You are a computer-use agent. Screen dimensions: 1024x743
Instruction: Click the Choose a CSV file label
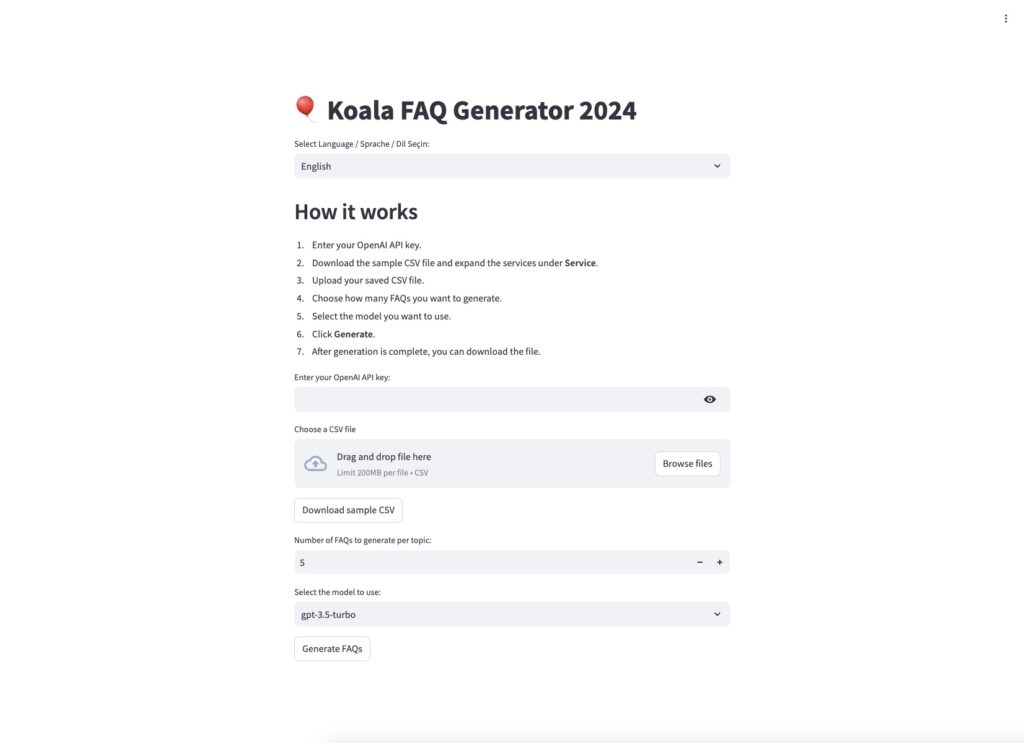point(325,429)
